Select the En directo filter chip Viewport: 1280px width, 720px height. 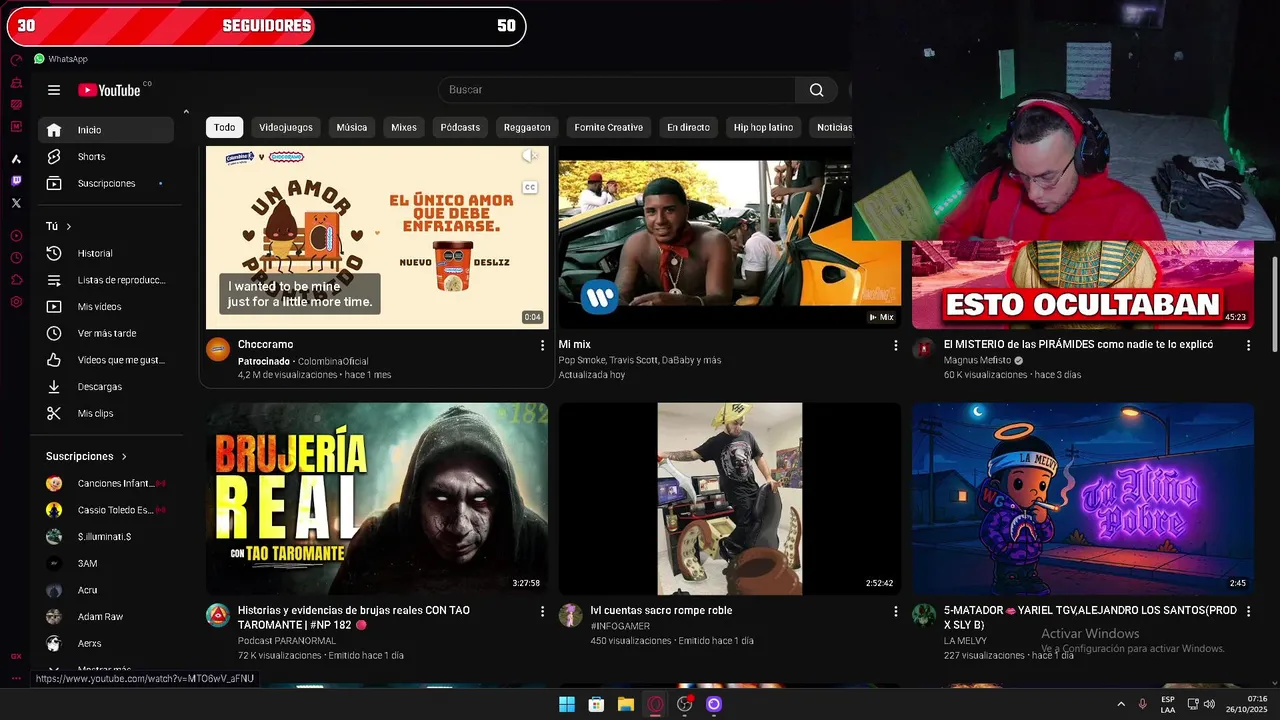(x=689, y=128)
